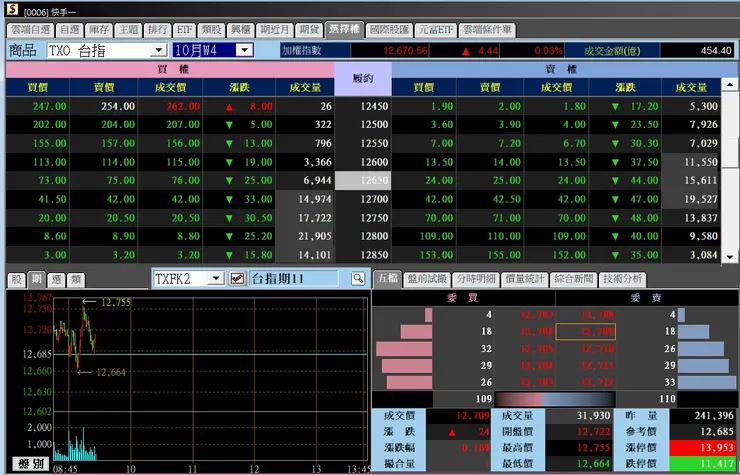
Task: Click the S application logo icon
Action: click(12, 8)
